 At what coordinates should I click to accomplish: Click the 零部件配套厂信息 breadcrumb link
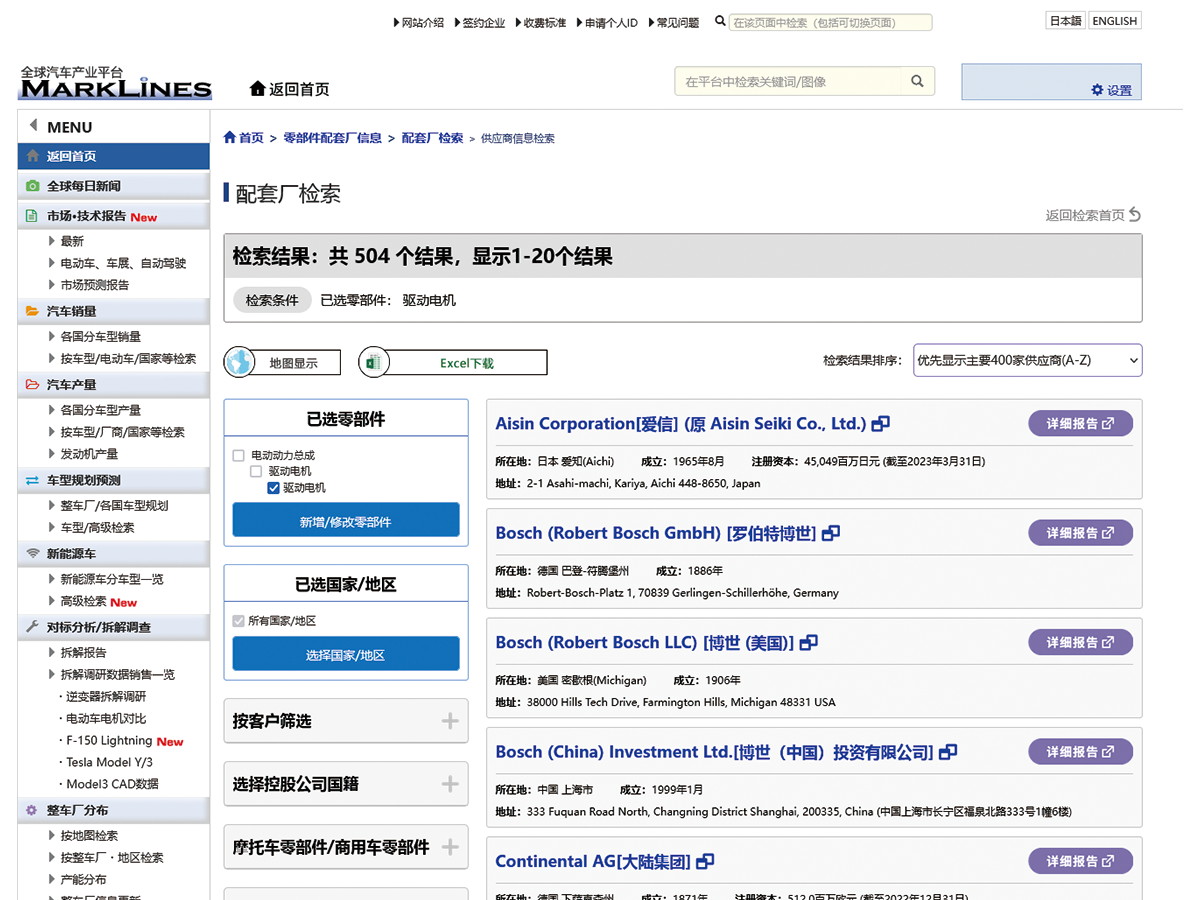tap(333, 138)
